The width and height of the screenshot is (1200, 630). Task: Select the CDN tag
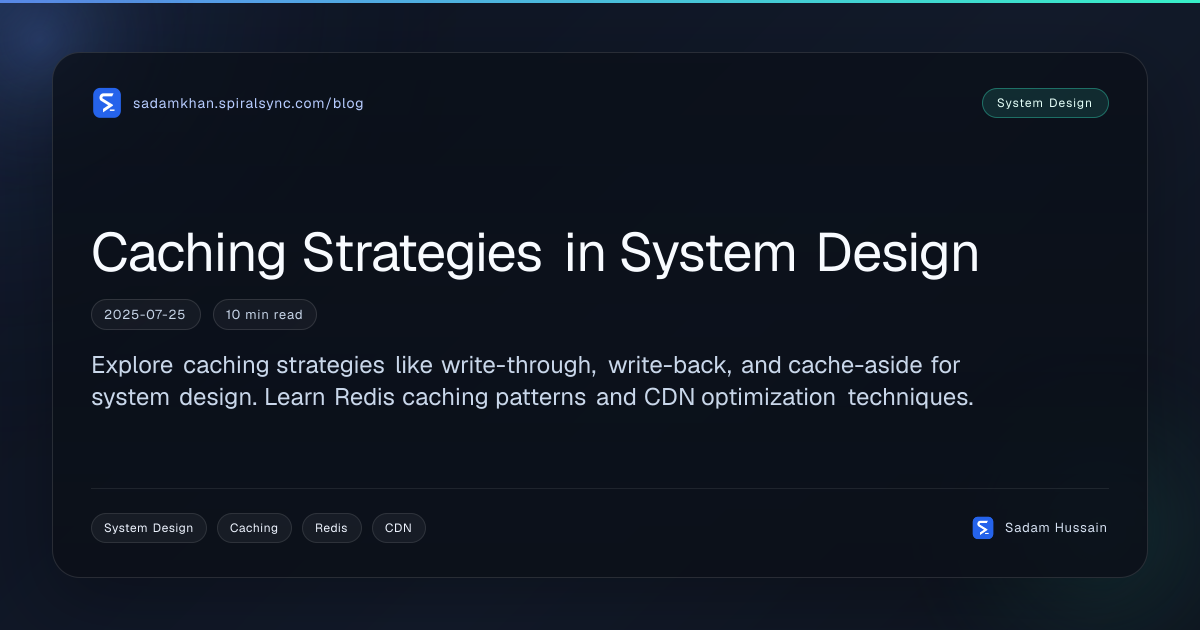(399, 528)
